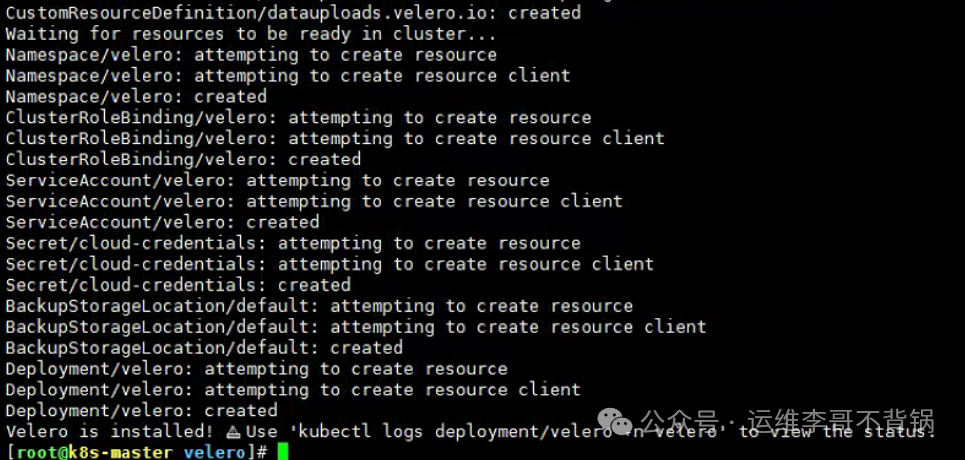Click the 'Velero is installed!' message

[110, 431]
